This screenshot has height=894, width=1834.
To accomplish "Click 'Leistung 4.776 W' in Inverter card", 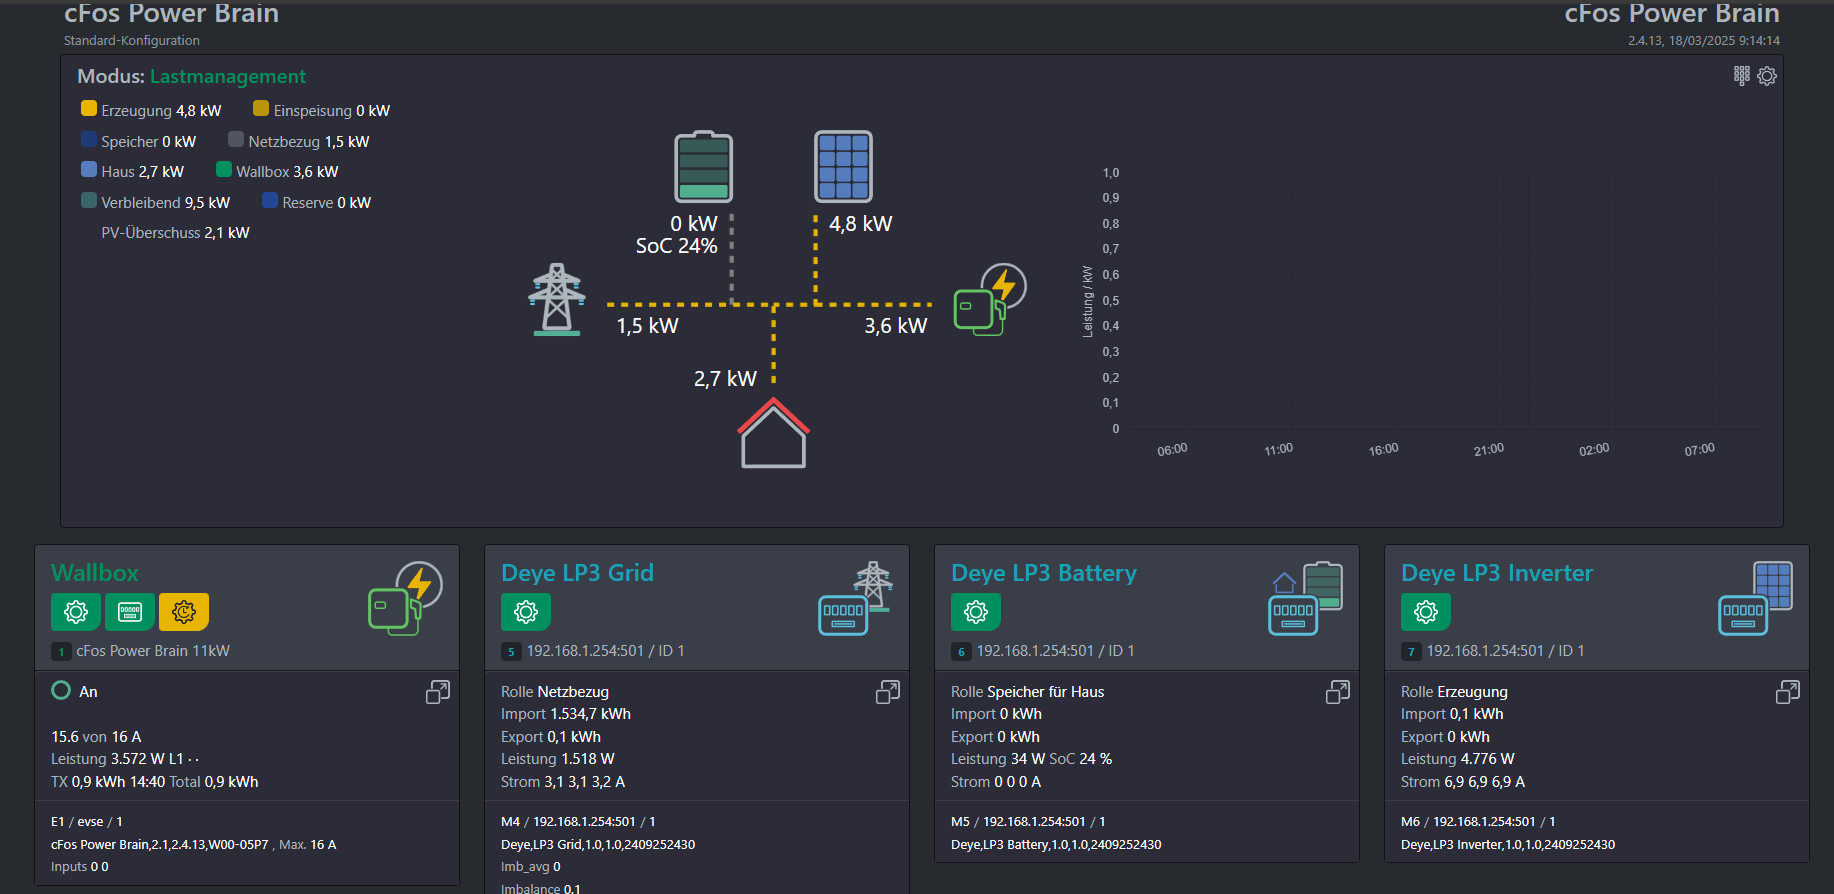I will (x=1458, y=759).
